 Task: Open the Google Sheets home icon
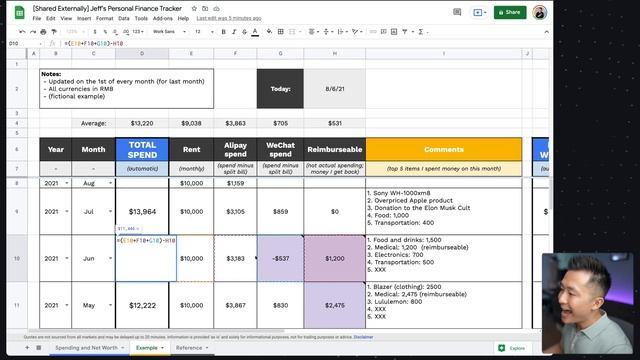point(19,13)
